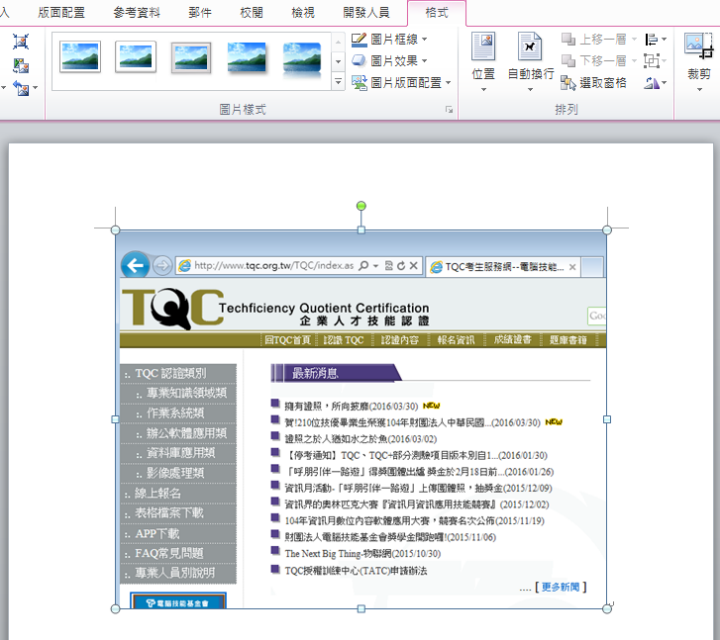Click the Compress Pictures icon
This screenshot has height=640, width=720.
tap(21, 41)
